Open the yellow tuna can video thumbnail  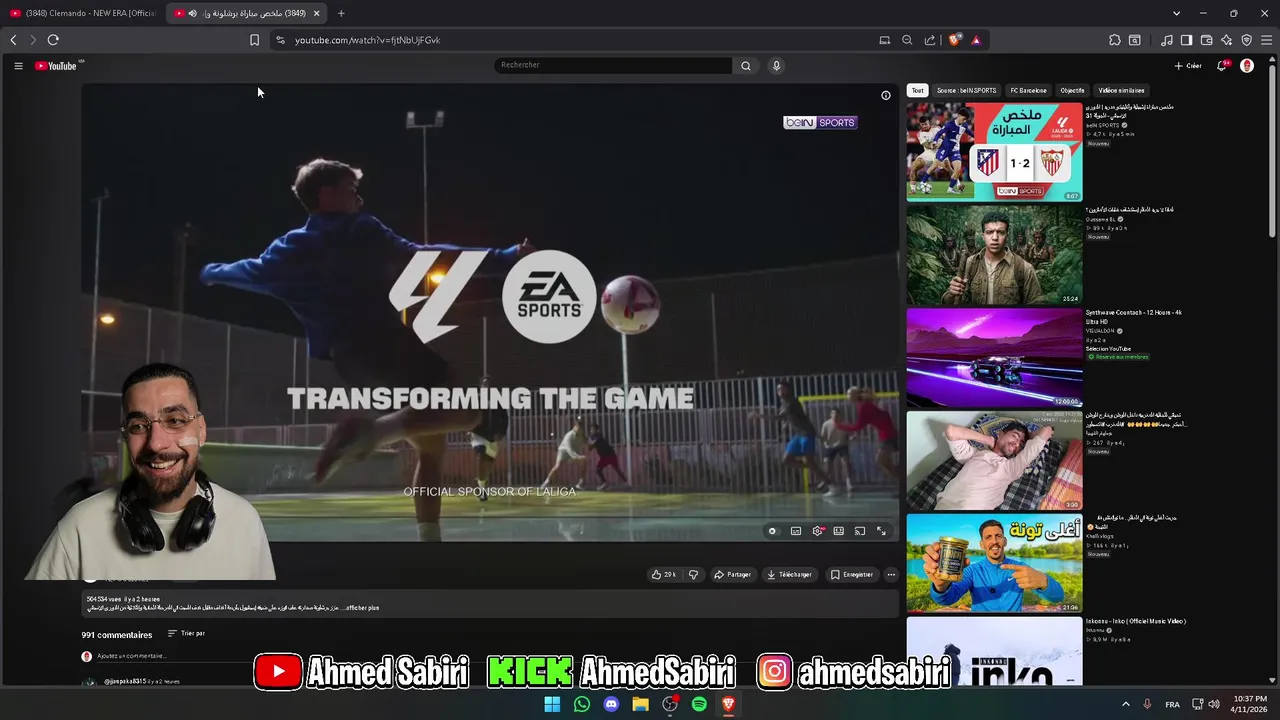pyautogui.click(x=994, y=563)
